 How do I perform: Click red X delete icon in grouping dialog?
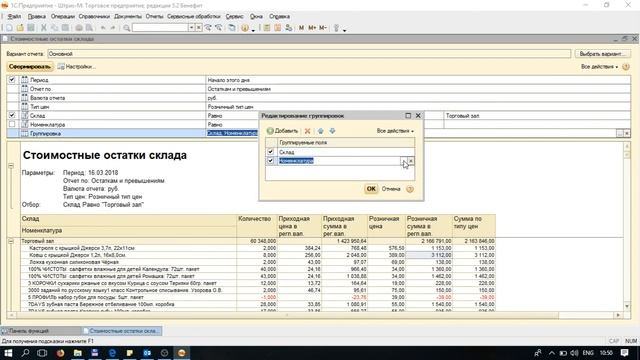click(307, 131)
